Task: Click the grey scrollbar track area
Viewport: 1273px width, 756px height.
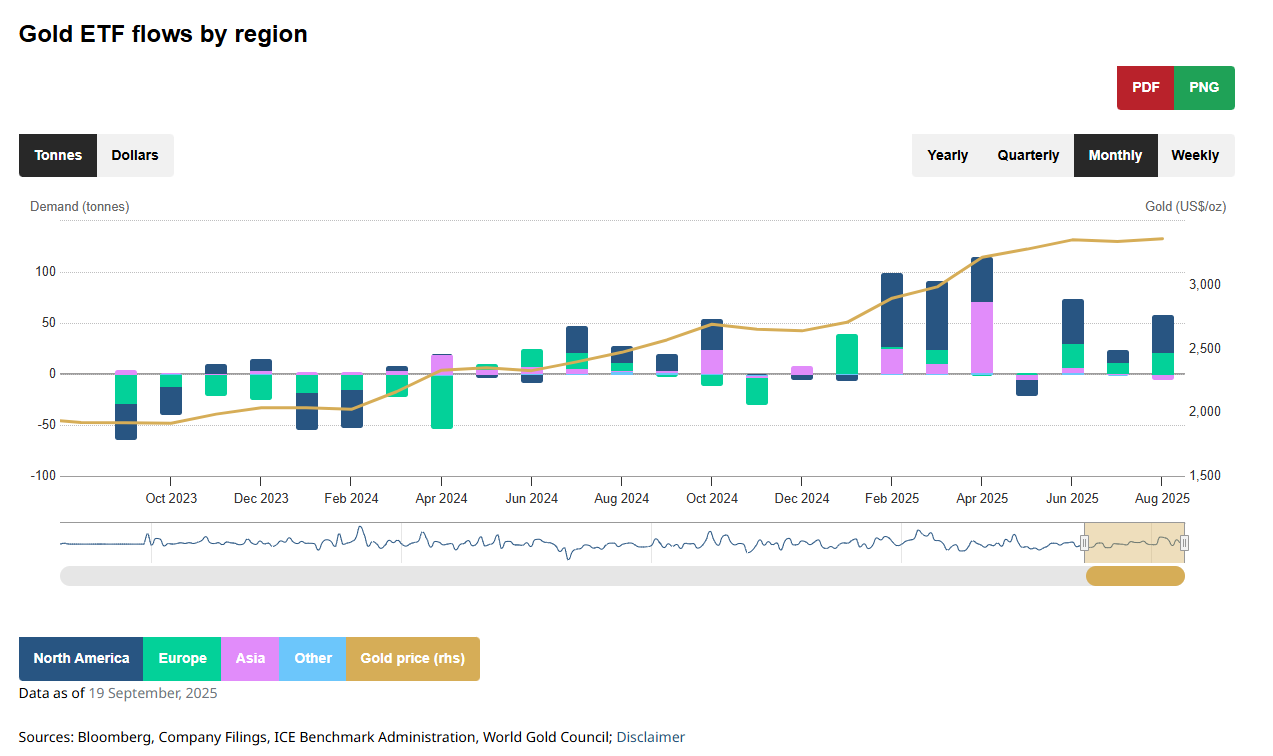Action: tap(570, 576)
